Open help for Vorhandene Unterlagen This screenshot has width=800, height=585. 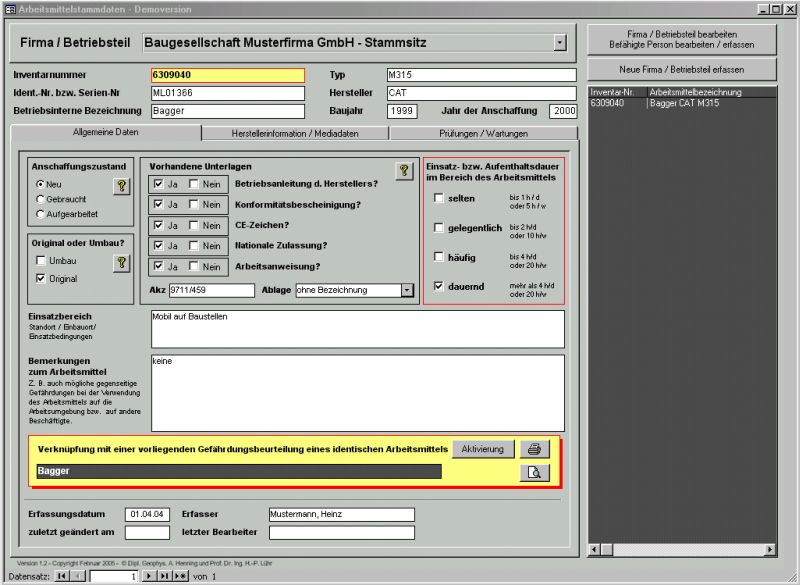click(404, 171)
